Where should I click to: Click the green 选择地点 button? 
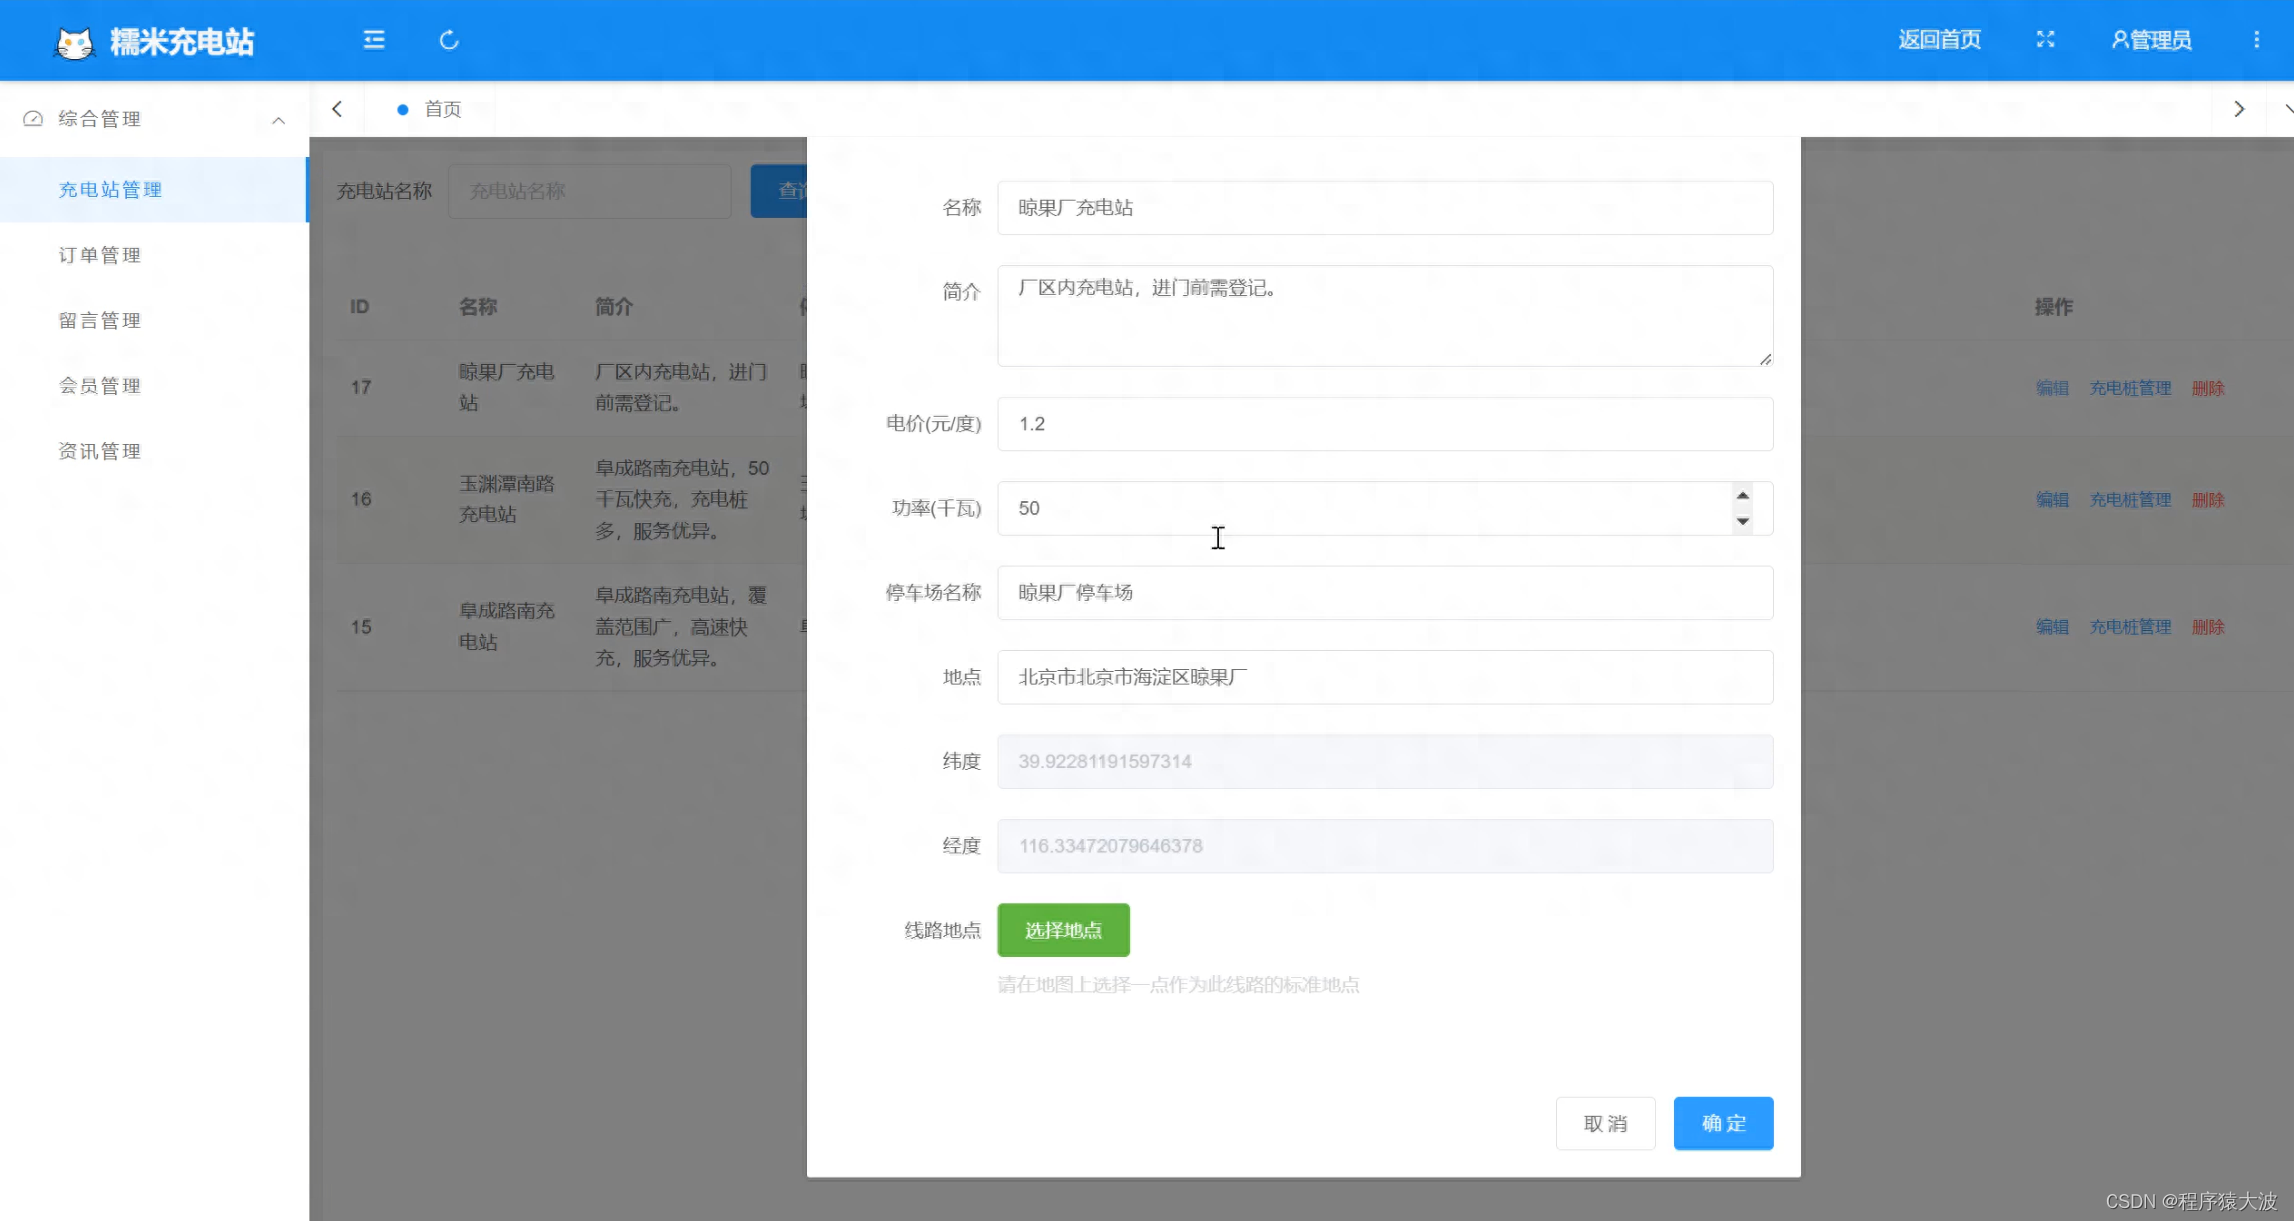click(x=1063, y=930)
